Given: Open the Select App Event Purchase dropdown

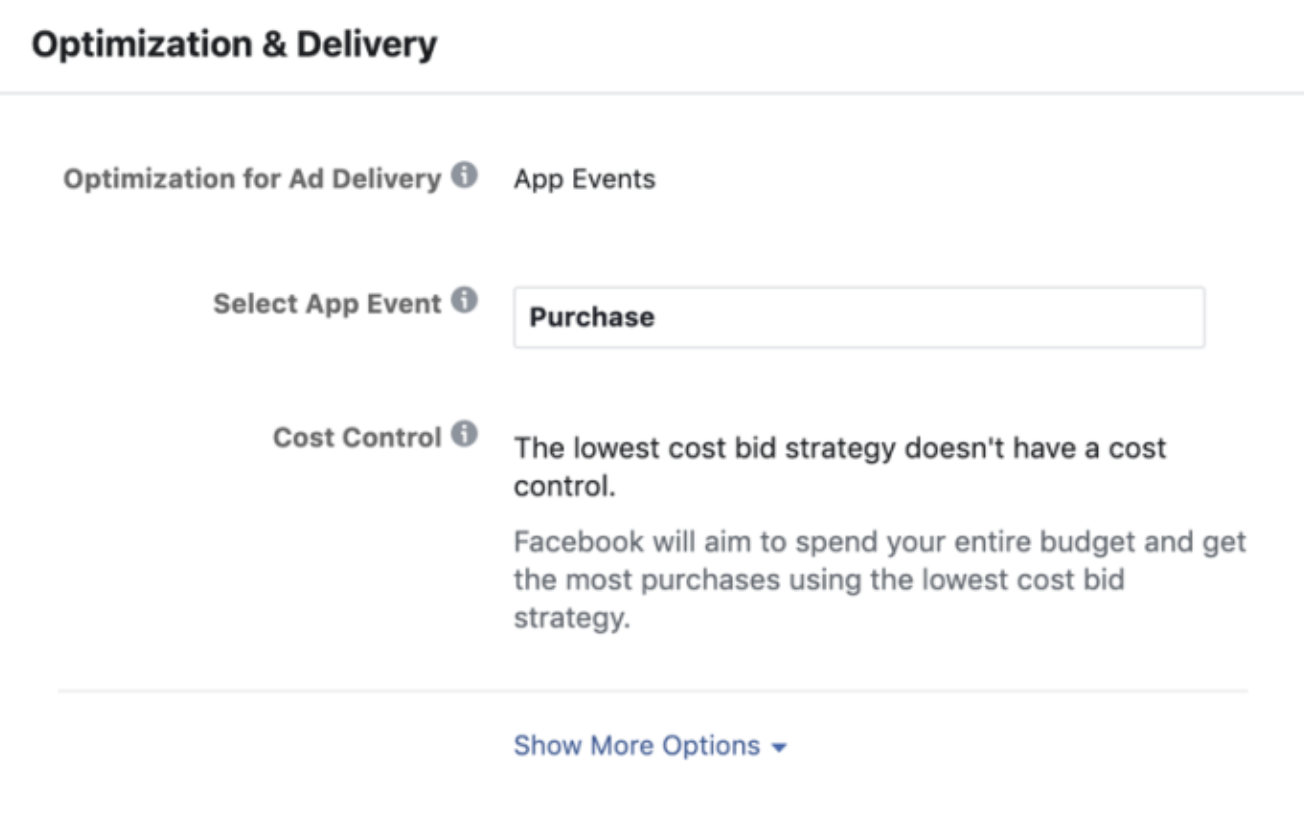Looking at the screenshot, I should pos(858,318).
